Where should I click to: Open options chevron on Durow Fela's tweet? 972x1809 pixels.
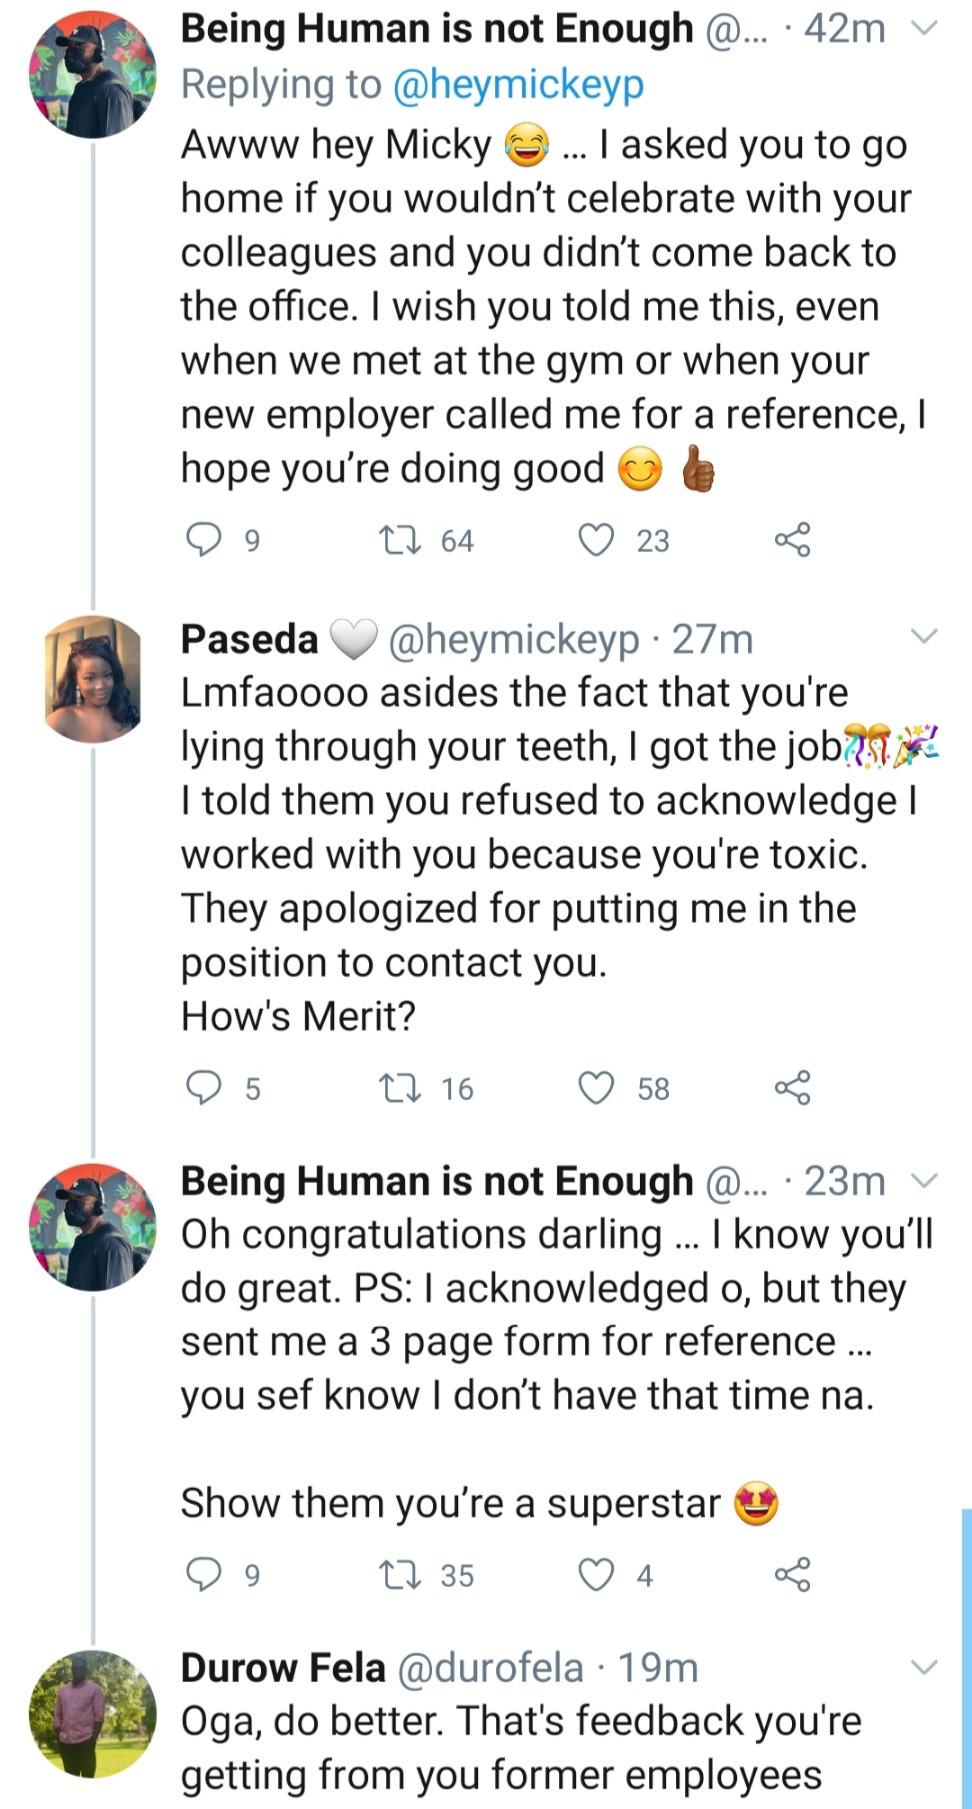[x=926, y=1667]
